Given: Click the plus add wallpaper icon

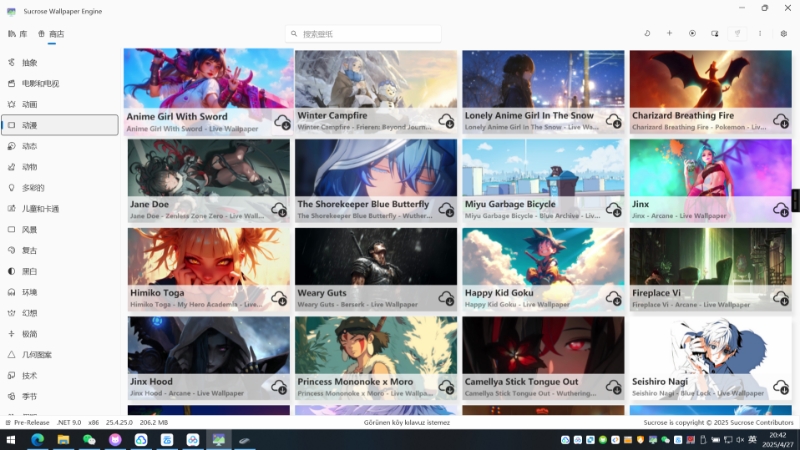Looking at the screenshot, I should click(669, 34).
